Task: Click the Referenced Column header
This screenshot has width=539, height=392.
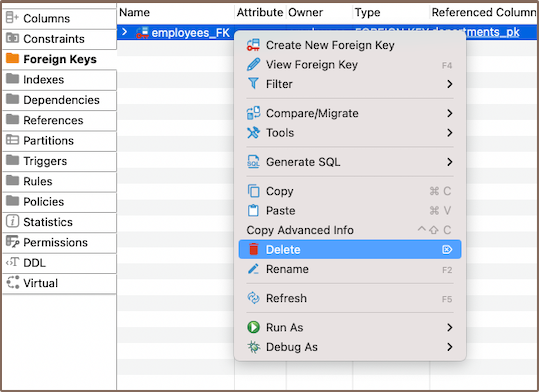Action: pyautogui.click(x=484, y=12)
